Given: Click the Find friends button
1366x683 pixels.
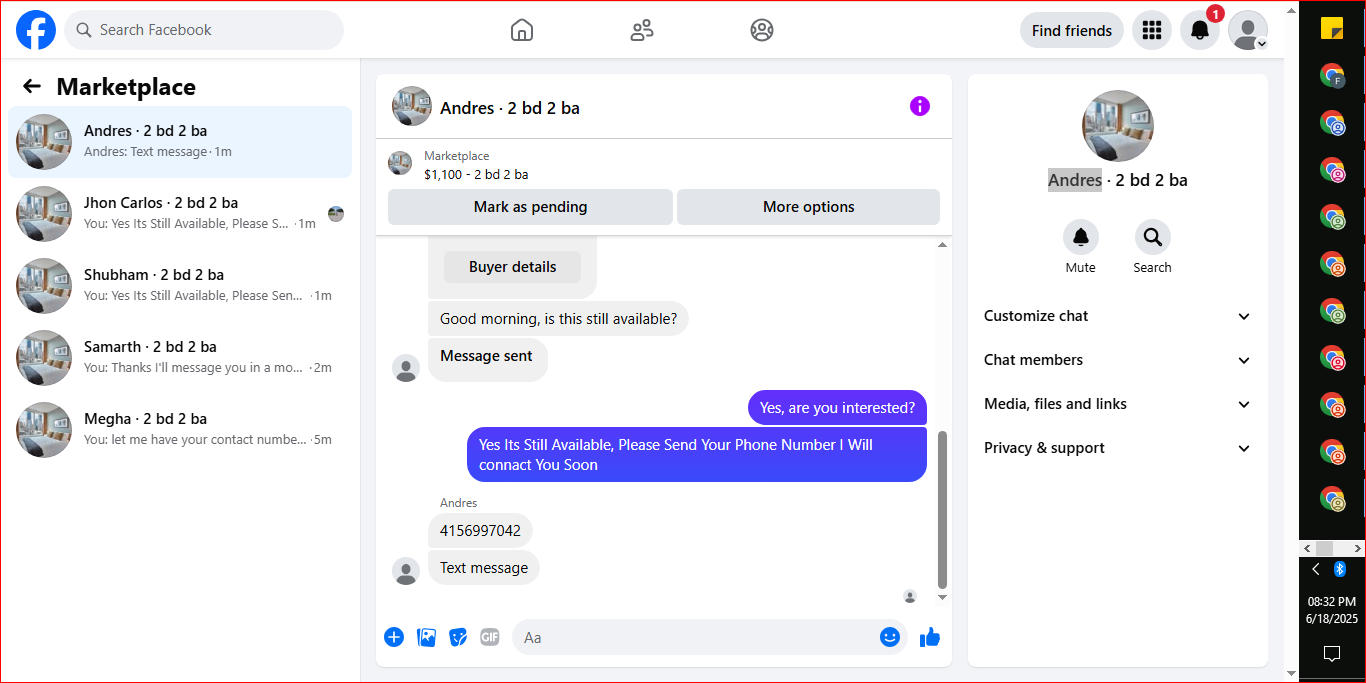Looking at the screenshot, I should pyautogui.click(x=1072, y=30).
